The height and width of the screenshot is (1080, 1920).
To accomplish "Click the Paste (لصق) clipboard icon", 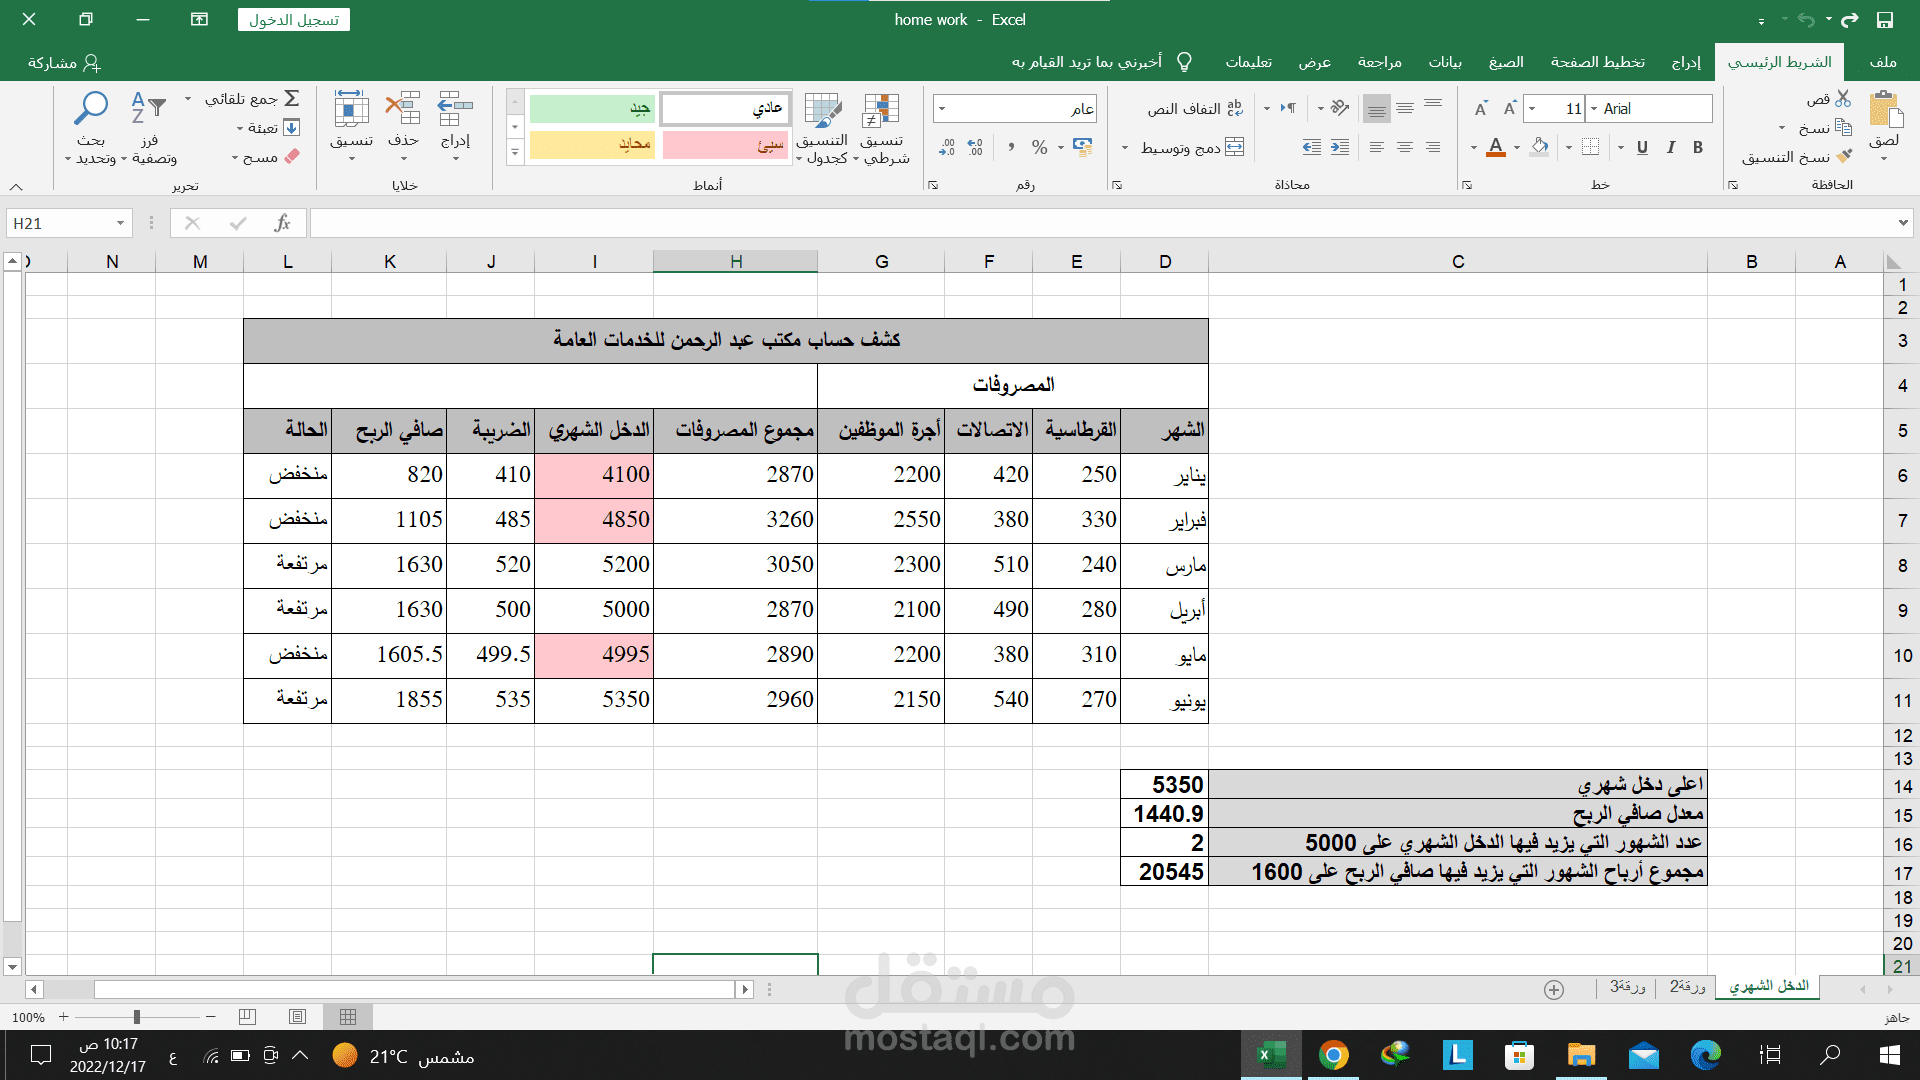I will click(x=1885, y=110).
